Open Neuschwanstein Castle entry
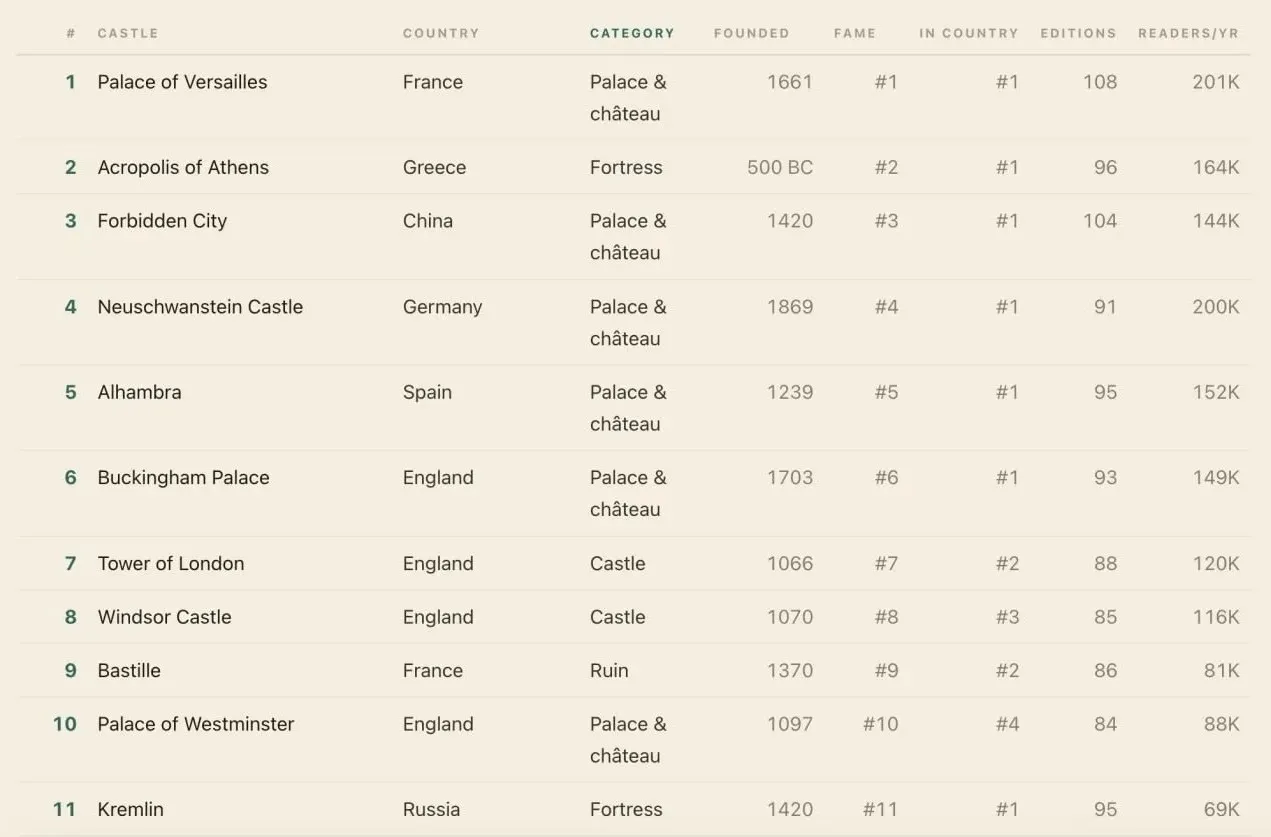Image resolution: width=1271 pixels, height=837 pixels. coord(200,307)
